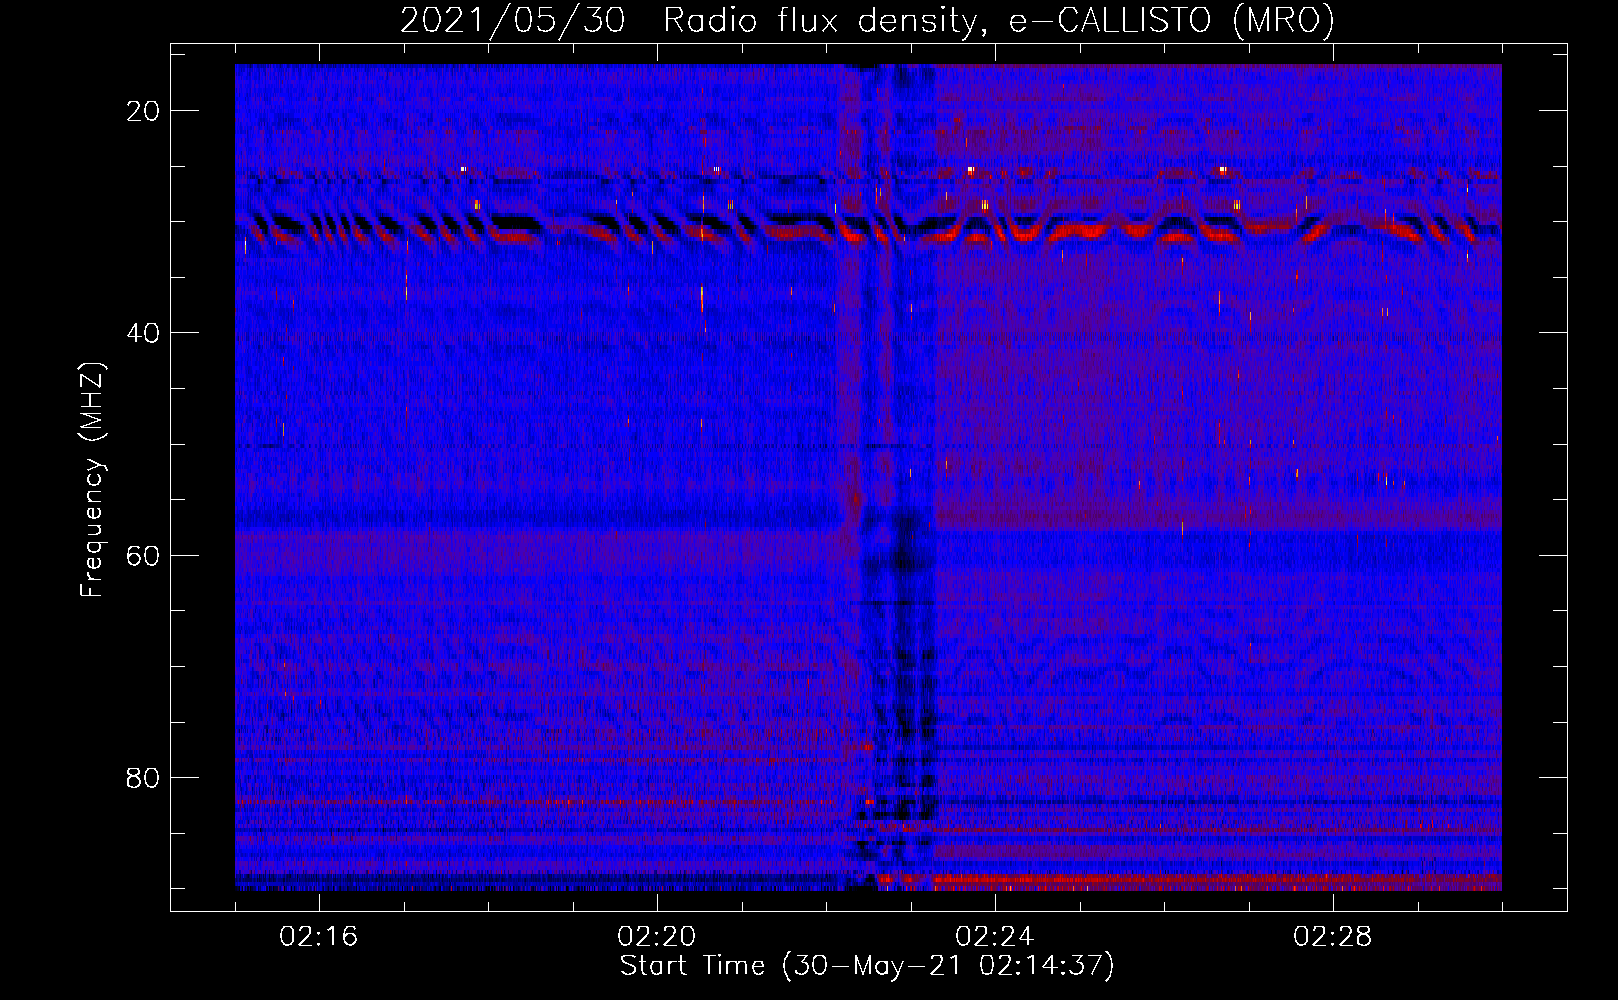
Task: Click the 02:24 time tick label
Action: 995,937
